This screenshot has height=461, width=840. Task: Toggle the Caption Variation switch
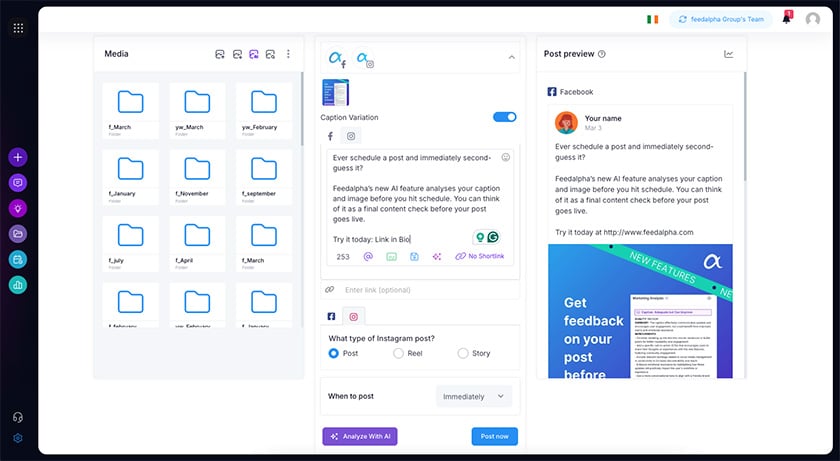[505, 117]
